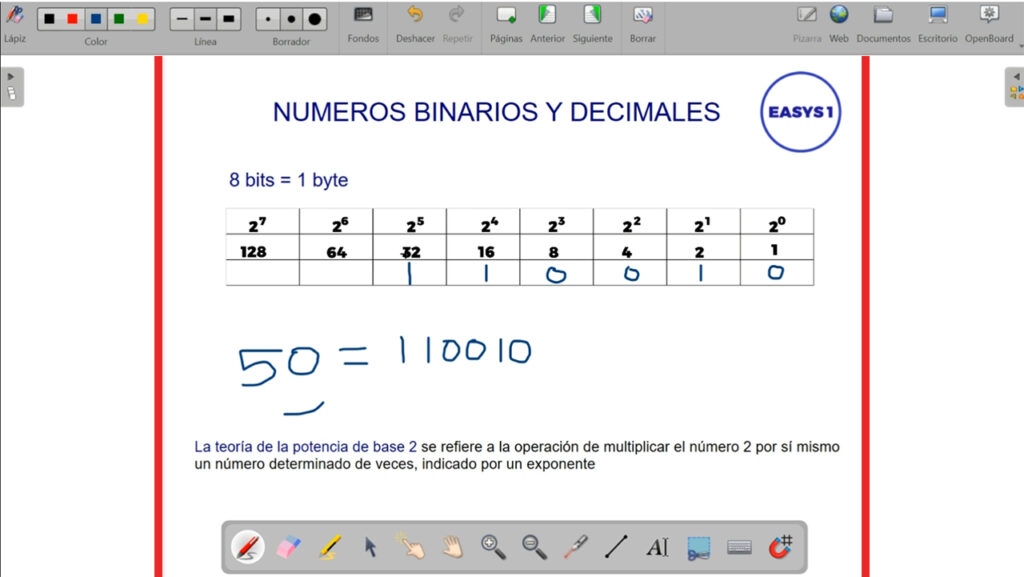Select the eraser tool in bottom palette
The width and height of the screenshot is (1024, 577).
[x=288, y=547]
